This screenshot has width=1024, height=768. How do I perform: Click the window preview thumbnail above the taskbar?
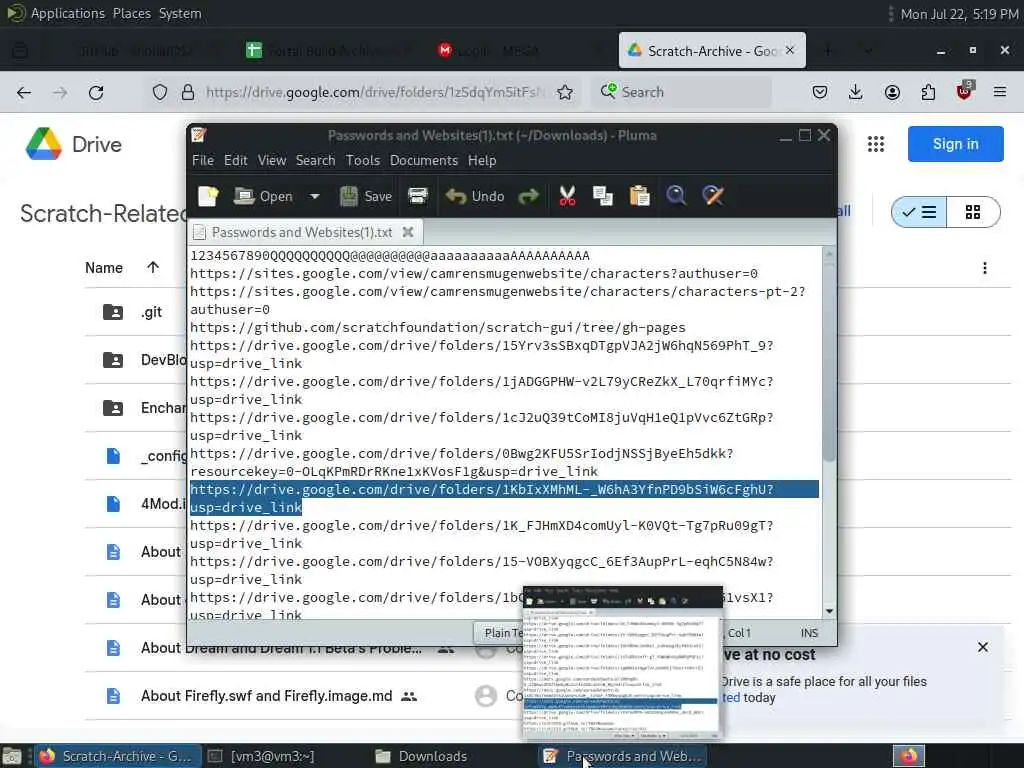[622, 663]
